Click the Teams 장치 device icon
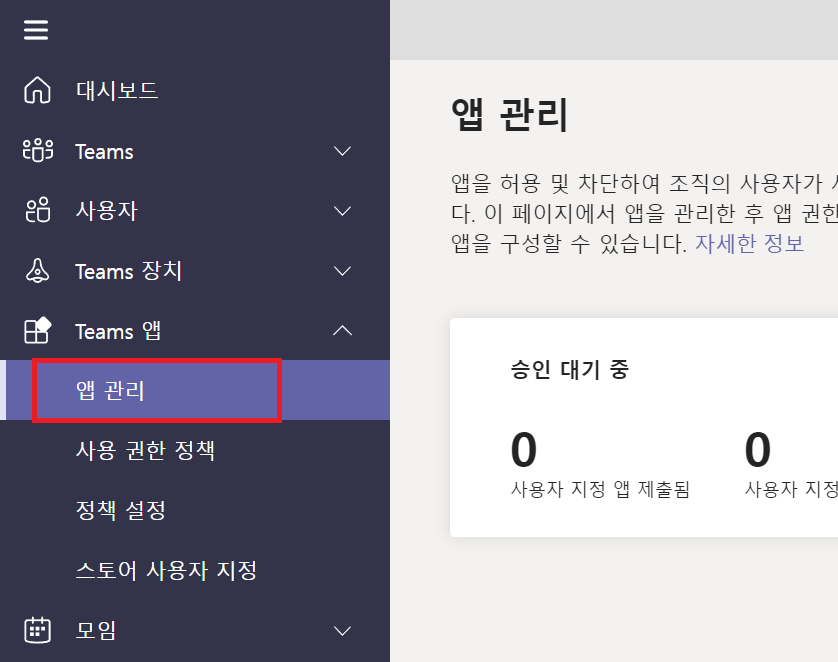The height and width of the screenshot is (662, 838). click(x=37, y=271)
